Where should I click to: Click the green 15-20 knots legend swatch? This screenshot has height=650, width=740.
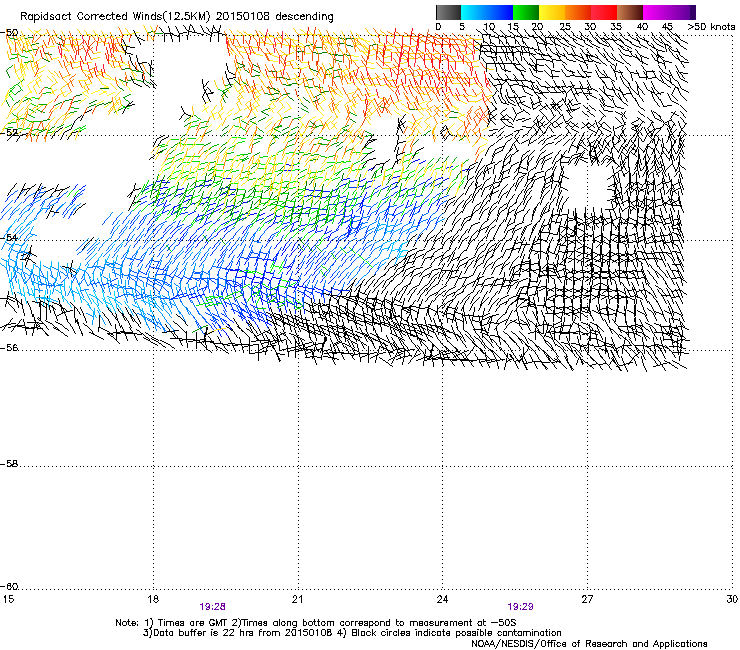tap(526, 12)
